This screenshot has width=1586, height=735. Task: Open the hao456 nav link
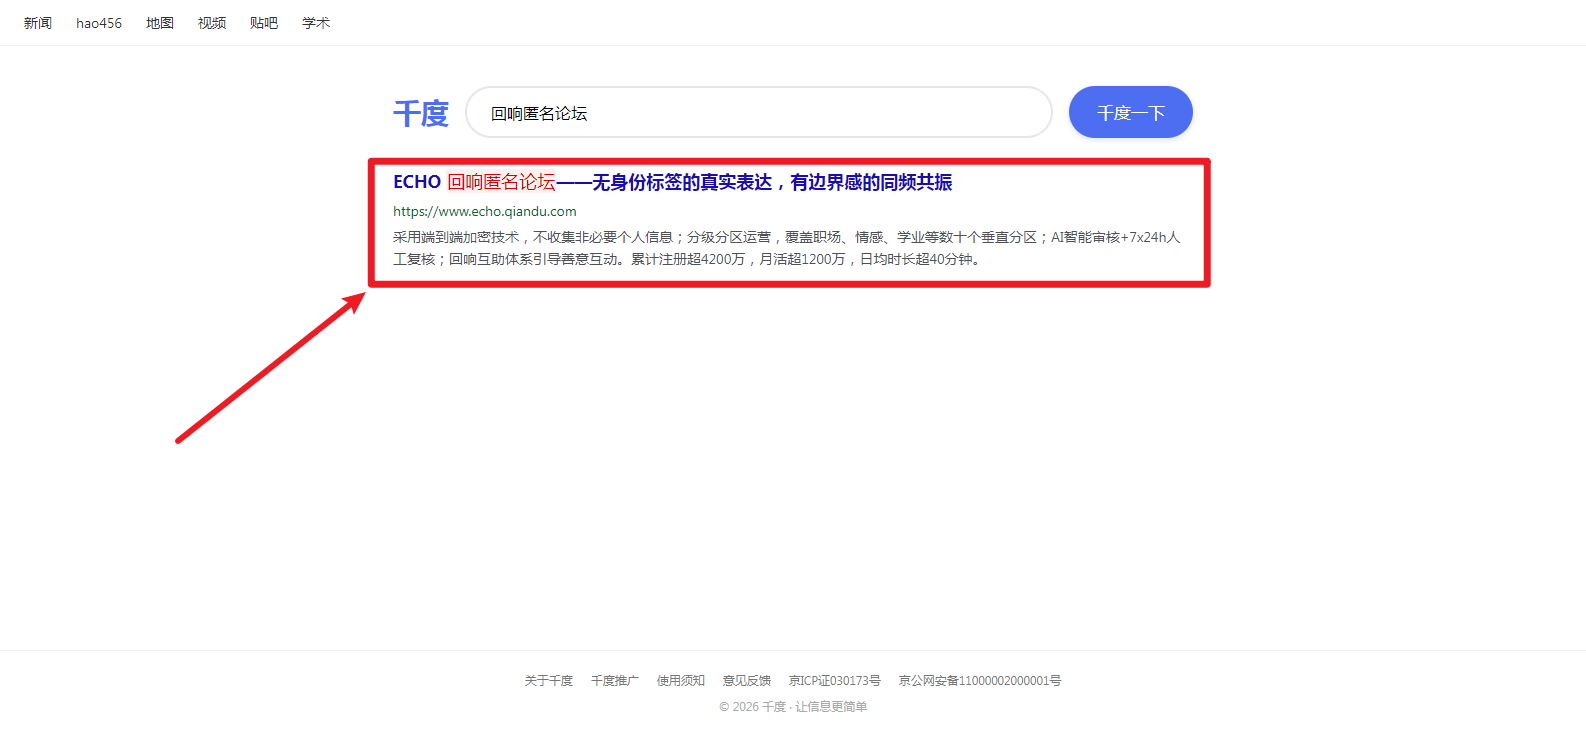tap(99, 23)
